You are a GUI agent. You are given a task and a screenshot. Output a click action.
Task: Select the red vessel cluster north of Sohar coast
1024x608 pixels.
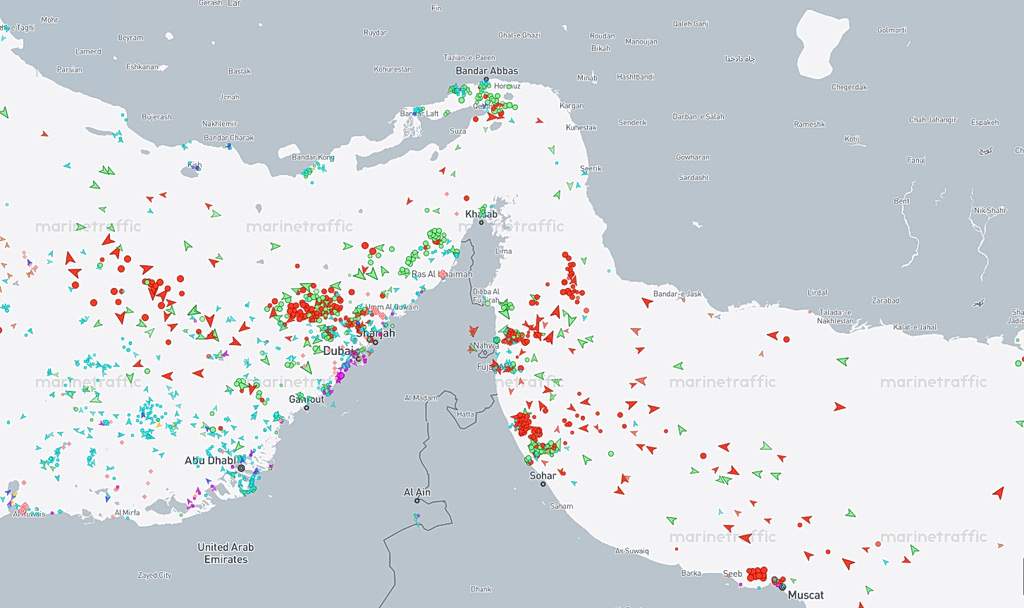coord(527,426)
